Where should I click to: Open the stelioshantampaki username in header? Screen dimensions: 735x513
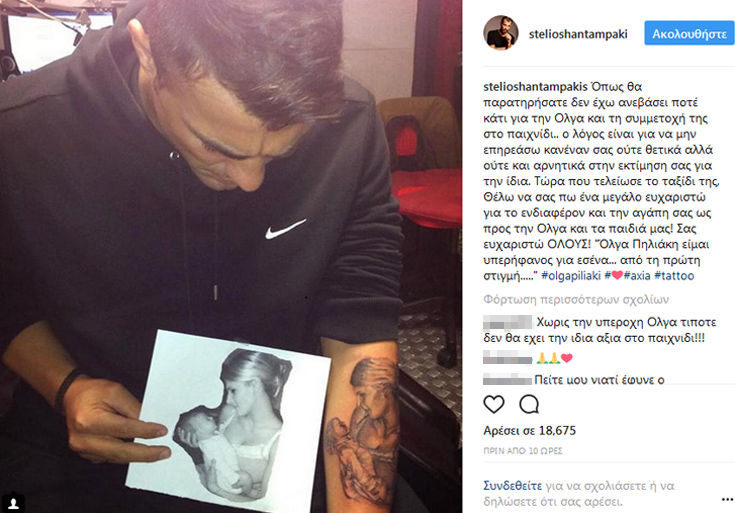pyautogui.click(x=578, y=34)
